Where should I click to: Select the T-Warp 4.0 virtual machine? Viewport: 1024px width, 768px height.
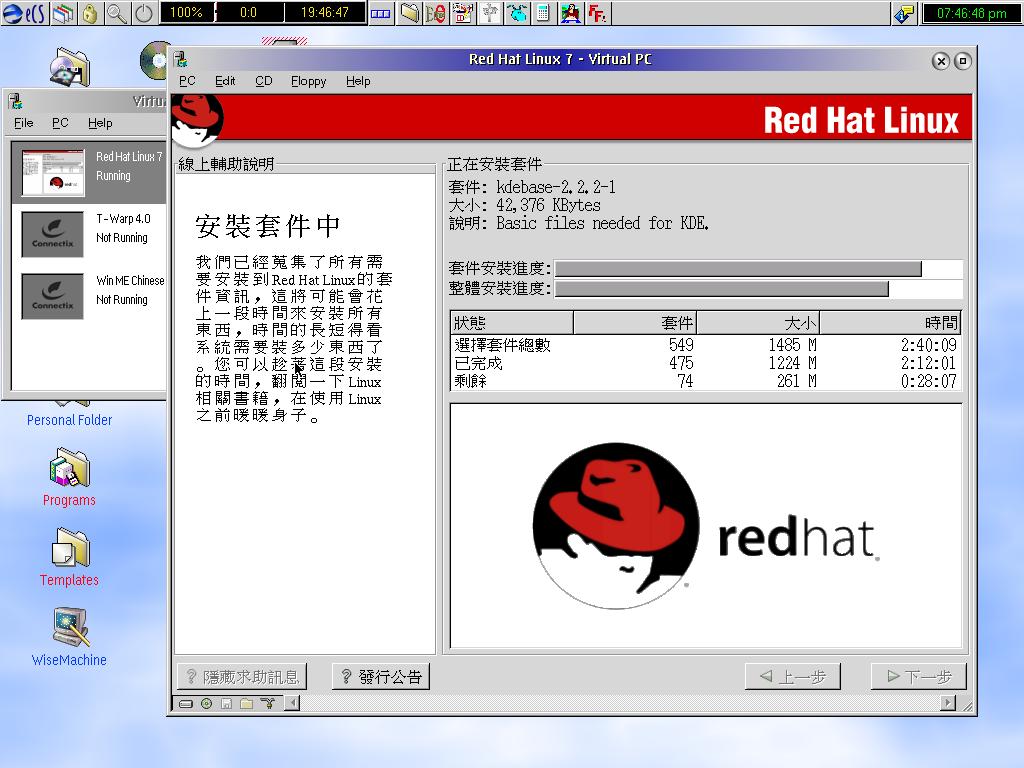[89, 234]
